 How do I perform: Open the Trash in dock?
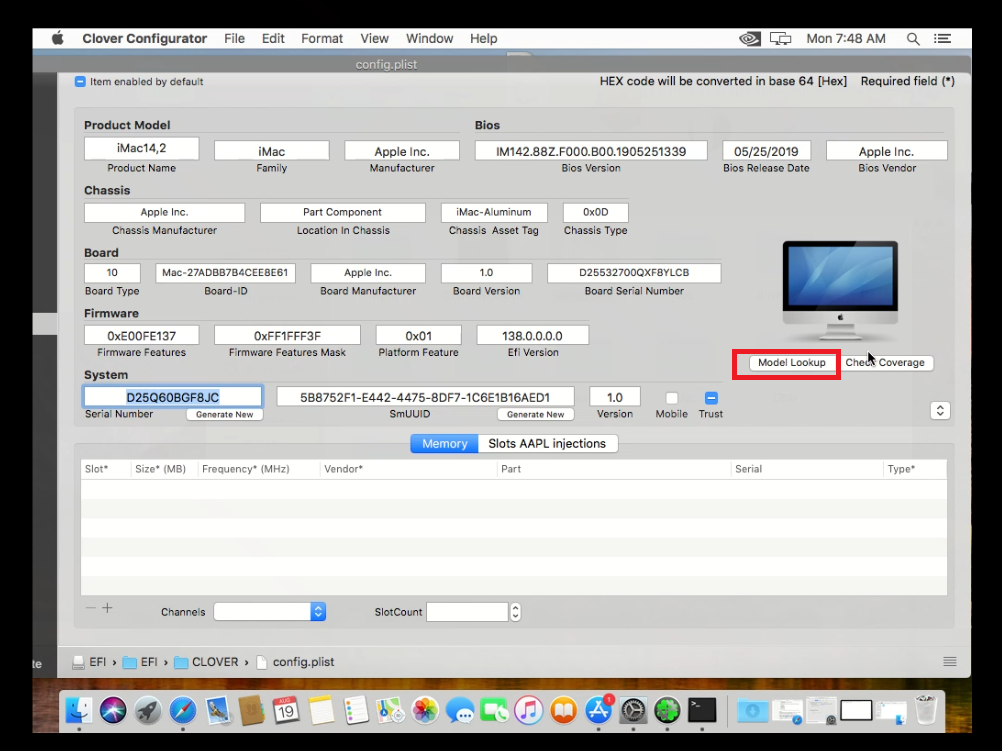(x=925, y=710)
